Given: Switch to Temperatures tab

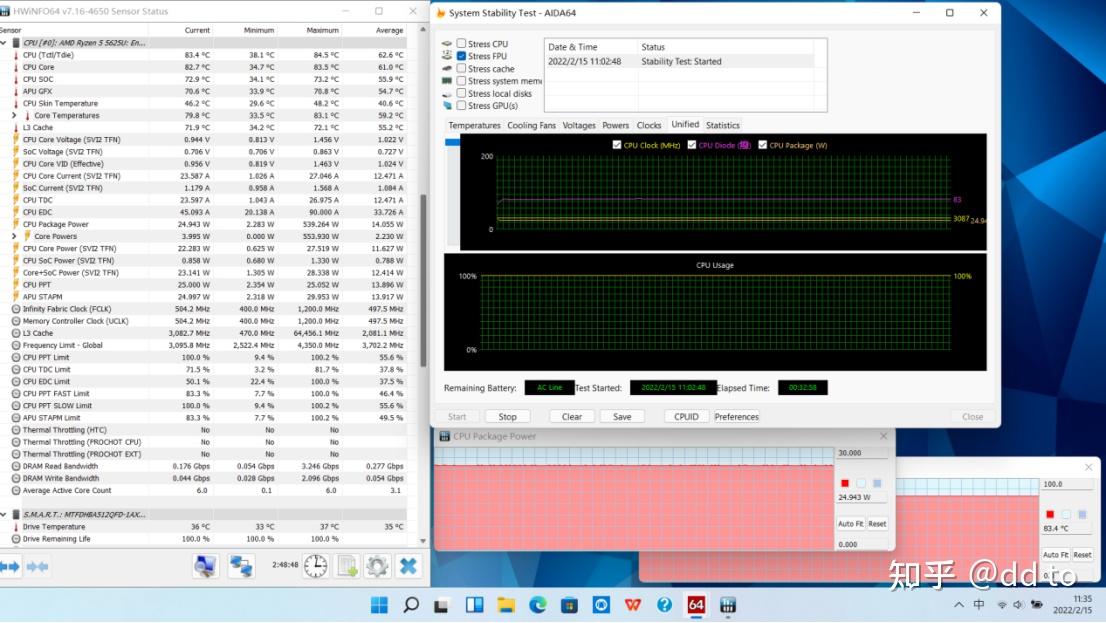Looking at the screenshot, I should [474, 126].
